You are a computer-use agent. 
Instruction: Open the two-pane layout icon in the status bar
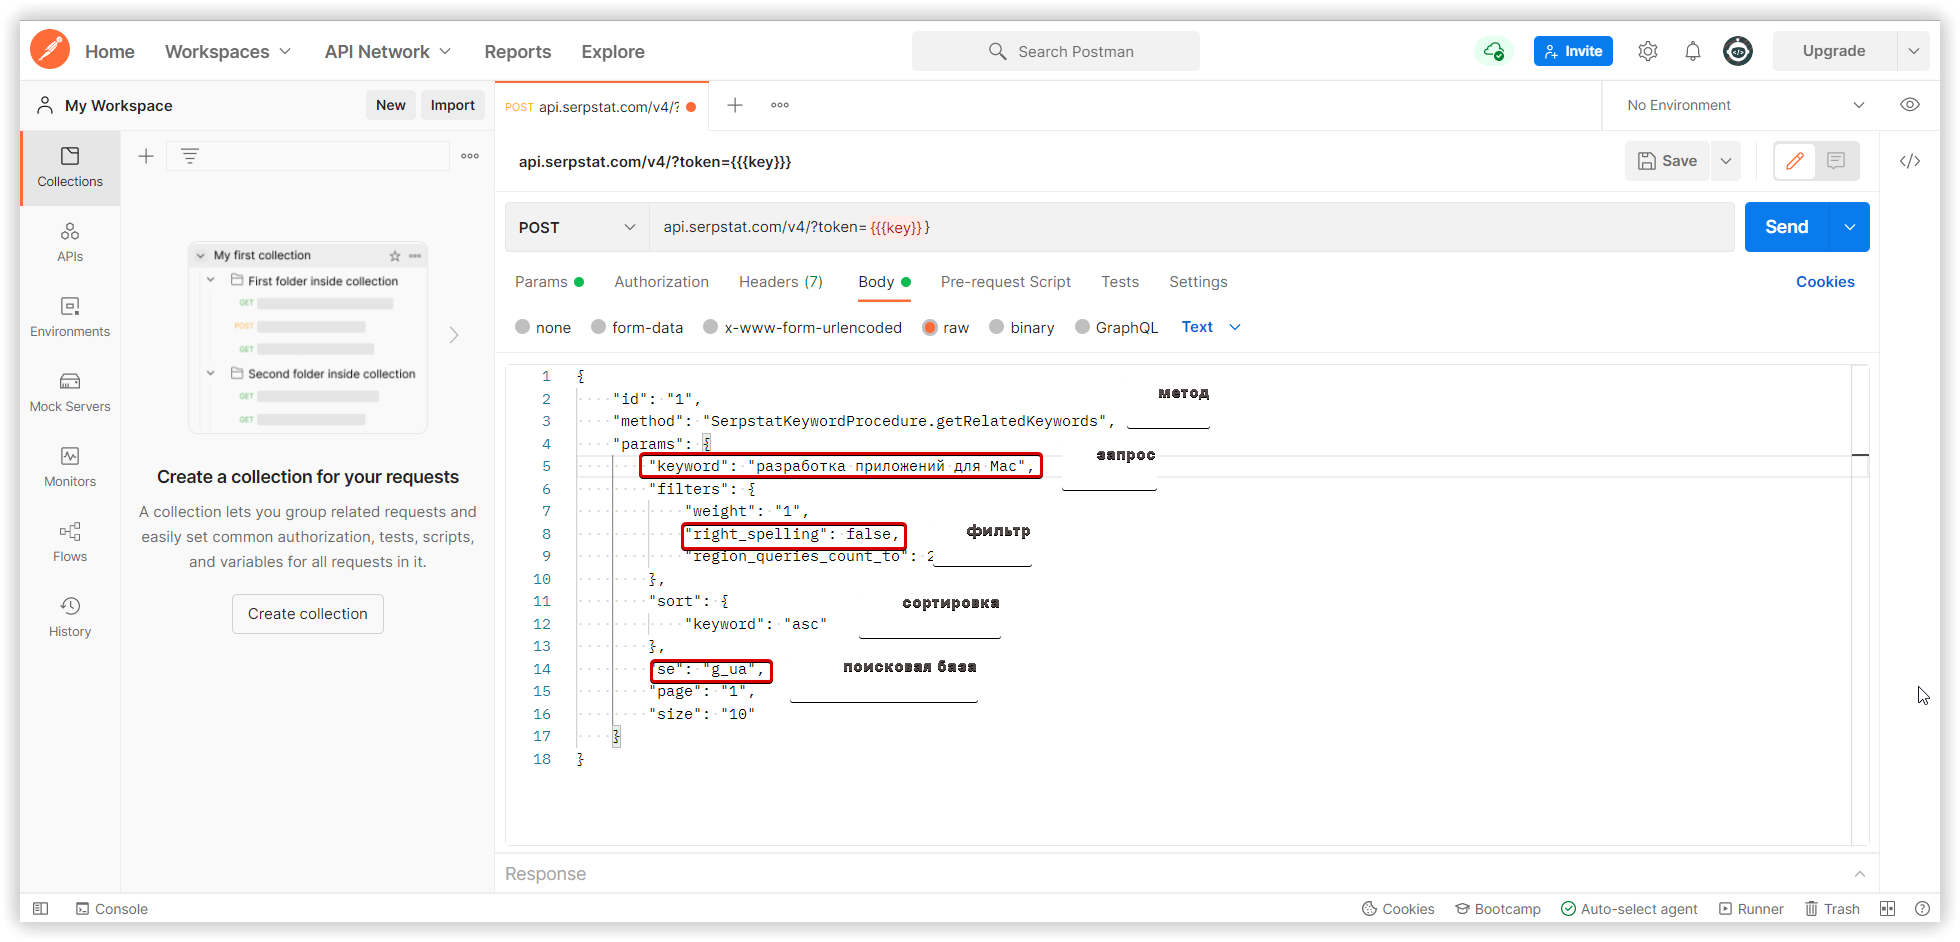(1887, 909)
